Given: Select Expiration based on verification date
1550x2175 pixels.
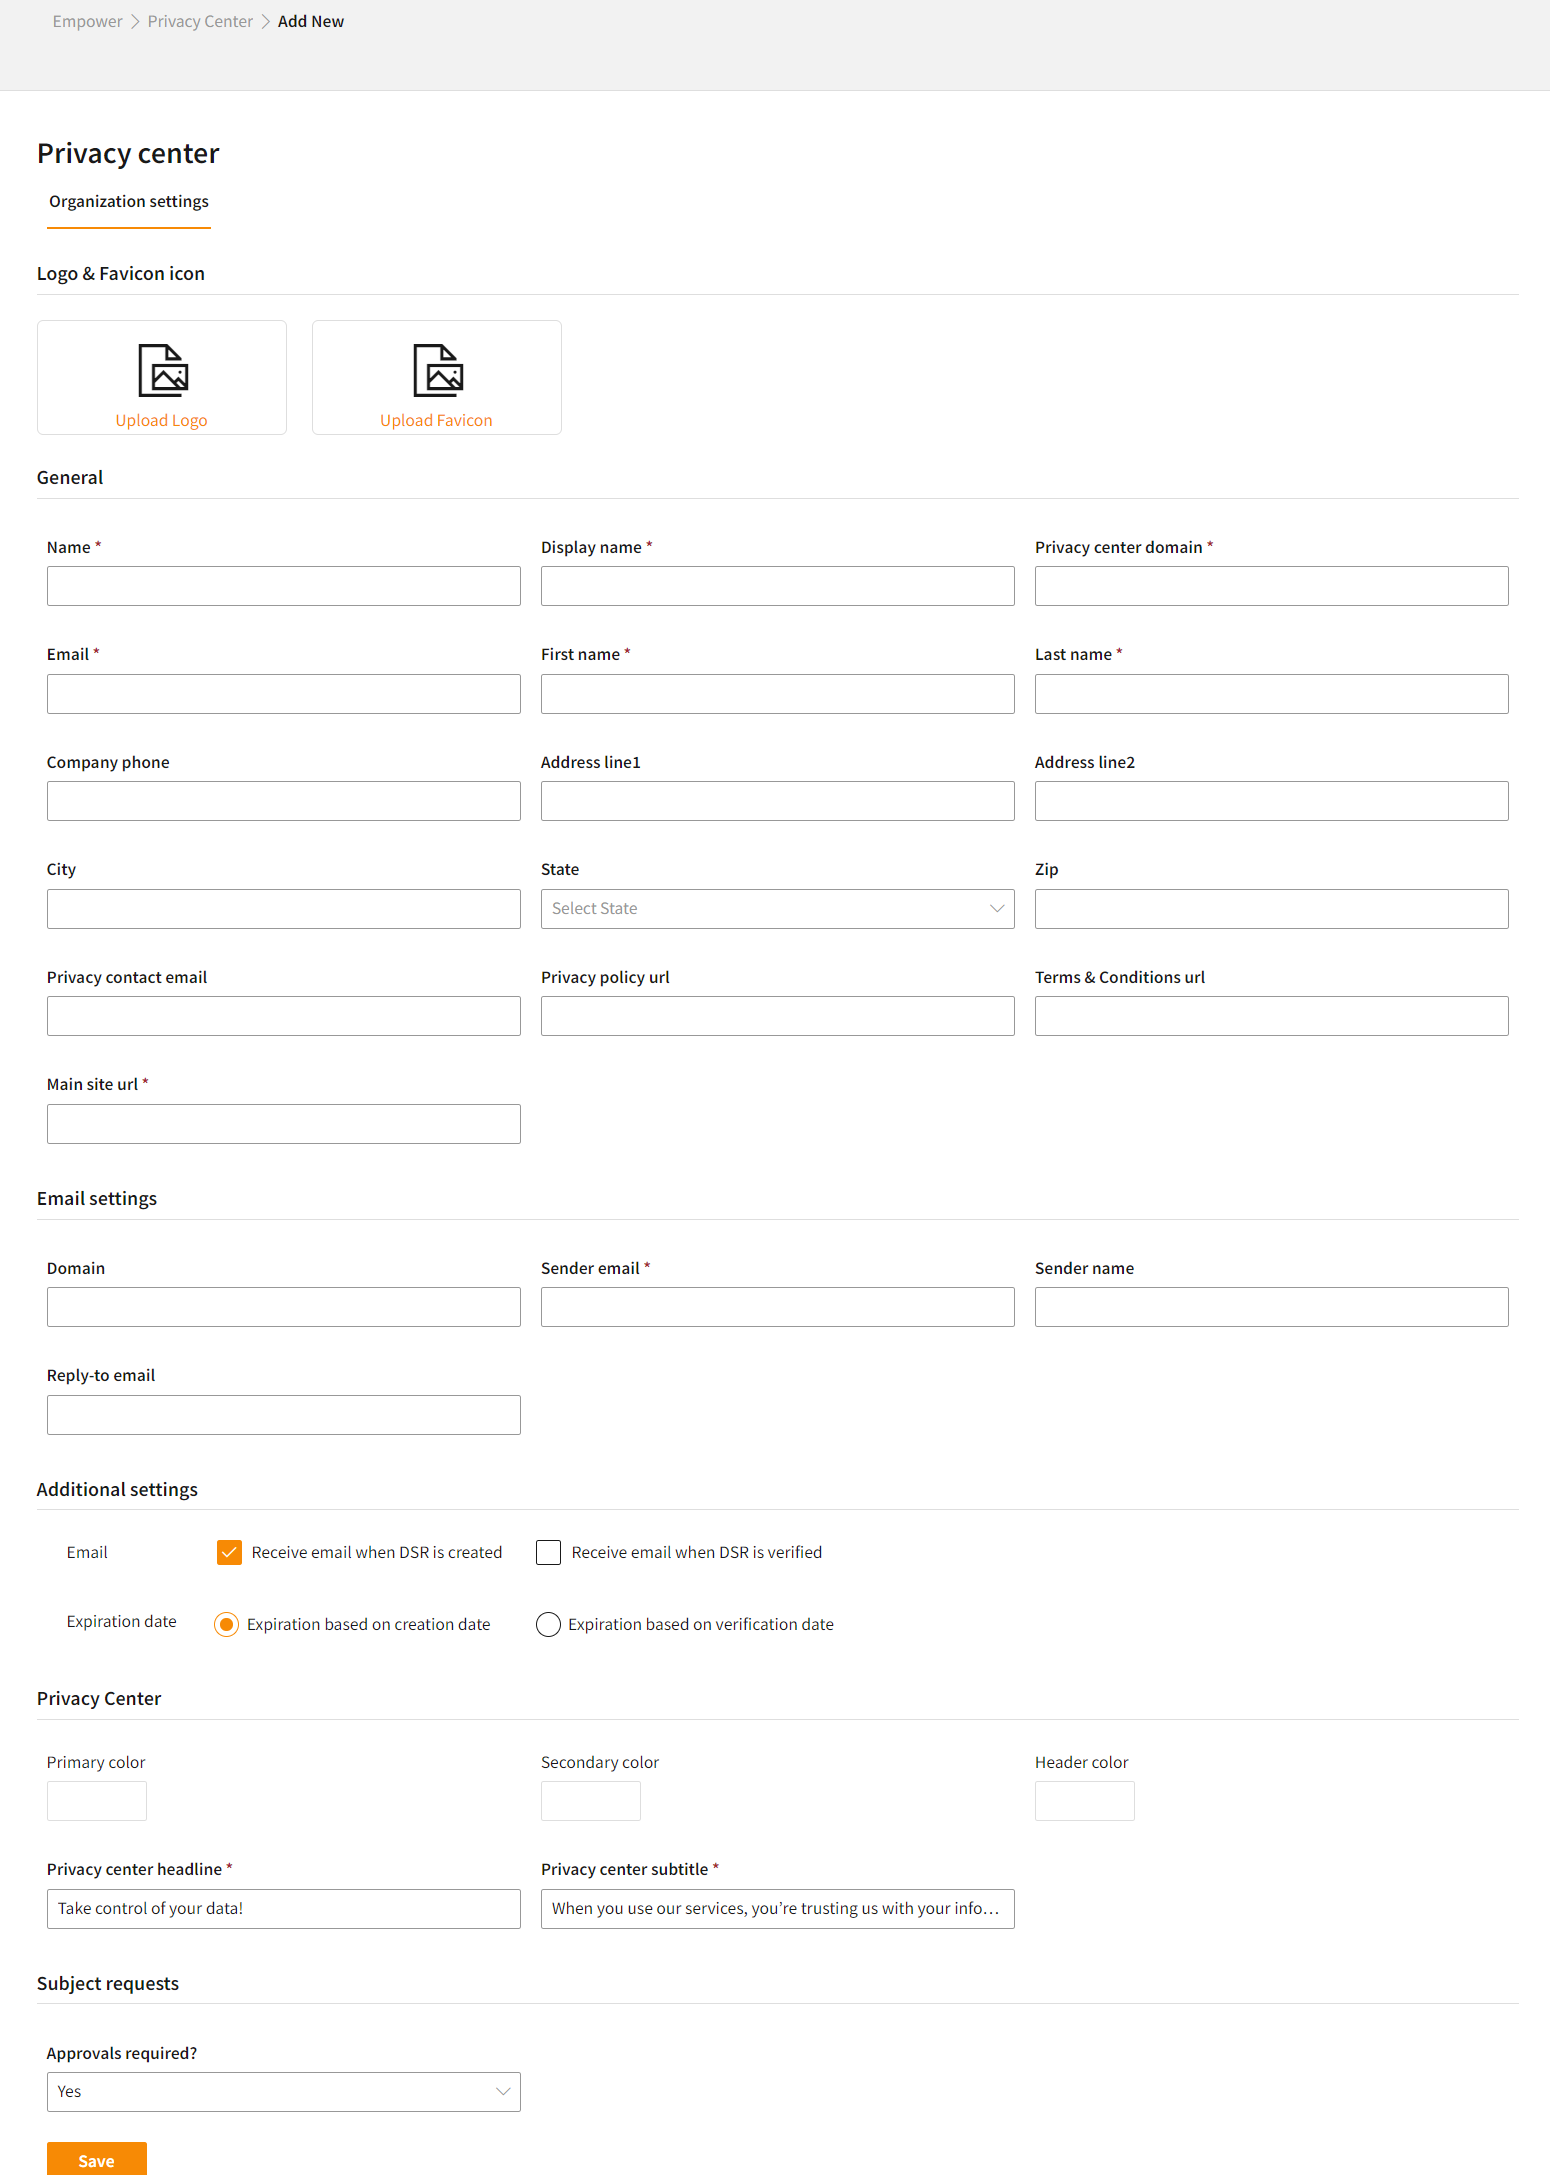Looking at the screenshot, I should coord(548,1624).
